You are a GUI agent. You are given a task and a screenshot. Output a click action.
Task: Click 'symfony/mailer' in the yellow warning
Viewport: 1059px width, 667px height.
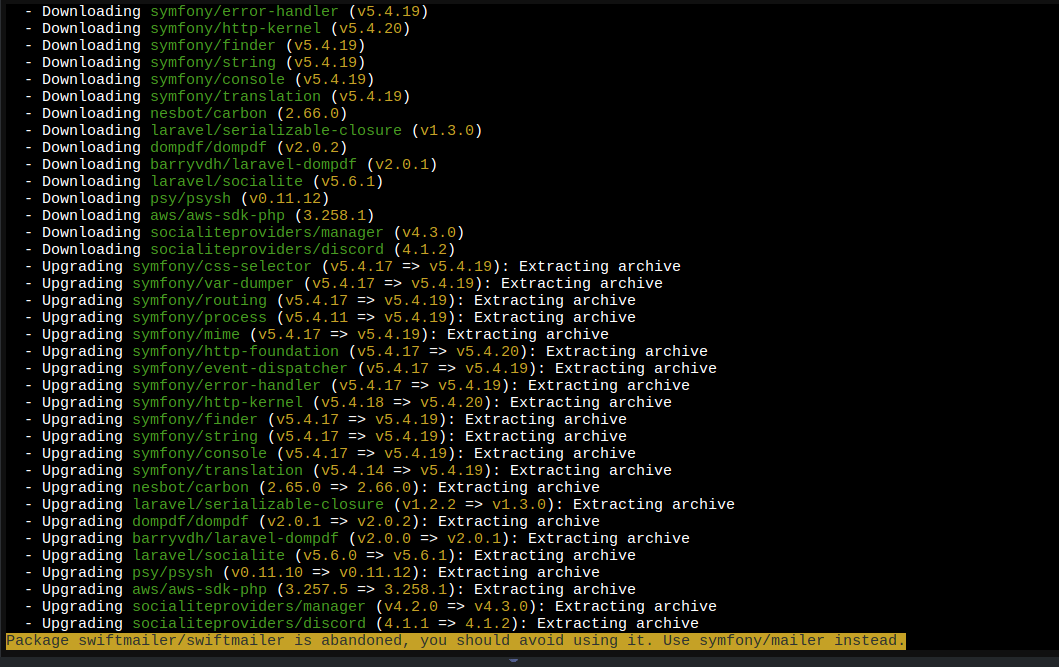click(x=762, y=641)
